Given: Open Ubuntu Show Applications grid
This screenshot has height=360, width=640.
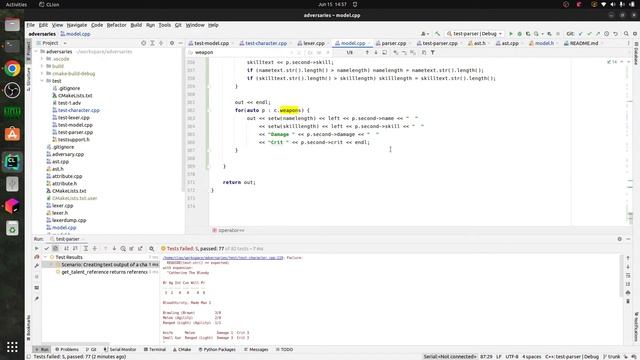Looking at the screenshot, I should [x=12, y=347].
